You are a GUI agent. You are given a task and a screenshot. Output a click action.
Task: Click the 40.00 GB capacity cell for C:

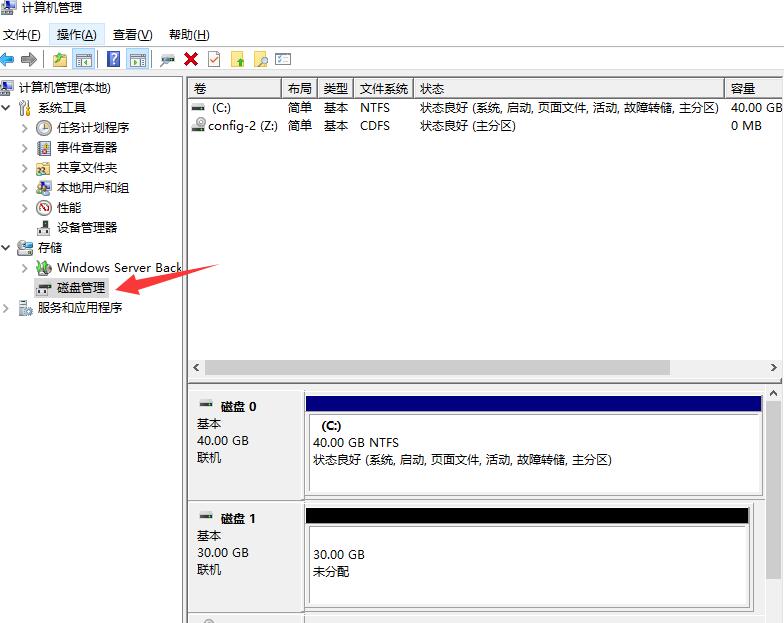[756, 108]
